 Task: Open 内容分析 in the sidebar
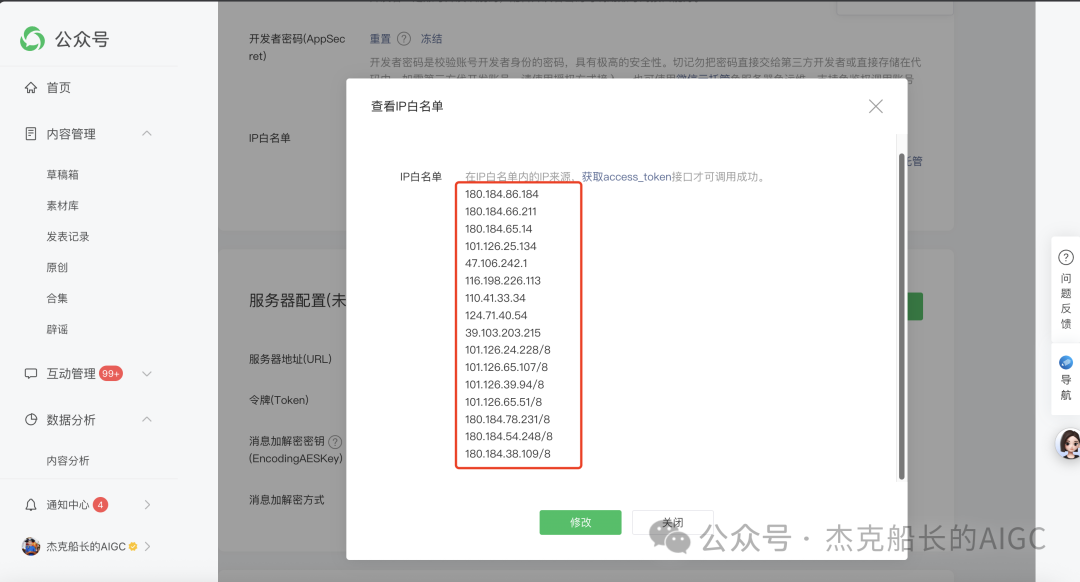pos(68,461)
